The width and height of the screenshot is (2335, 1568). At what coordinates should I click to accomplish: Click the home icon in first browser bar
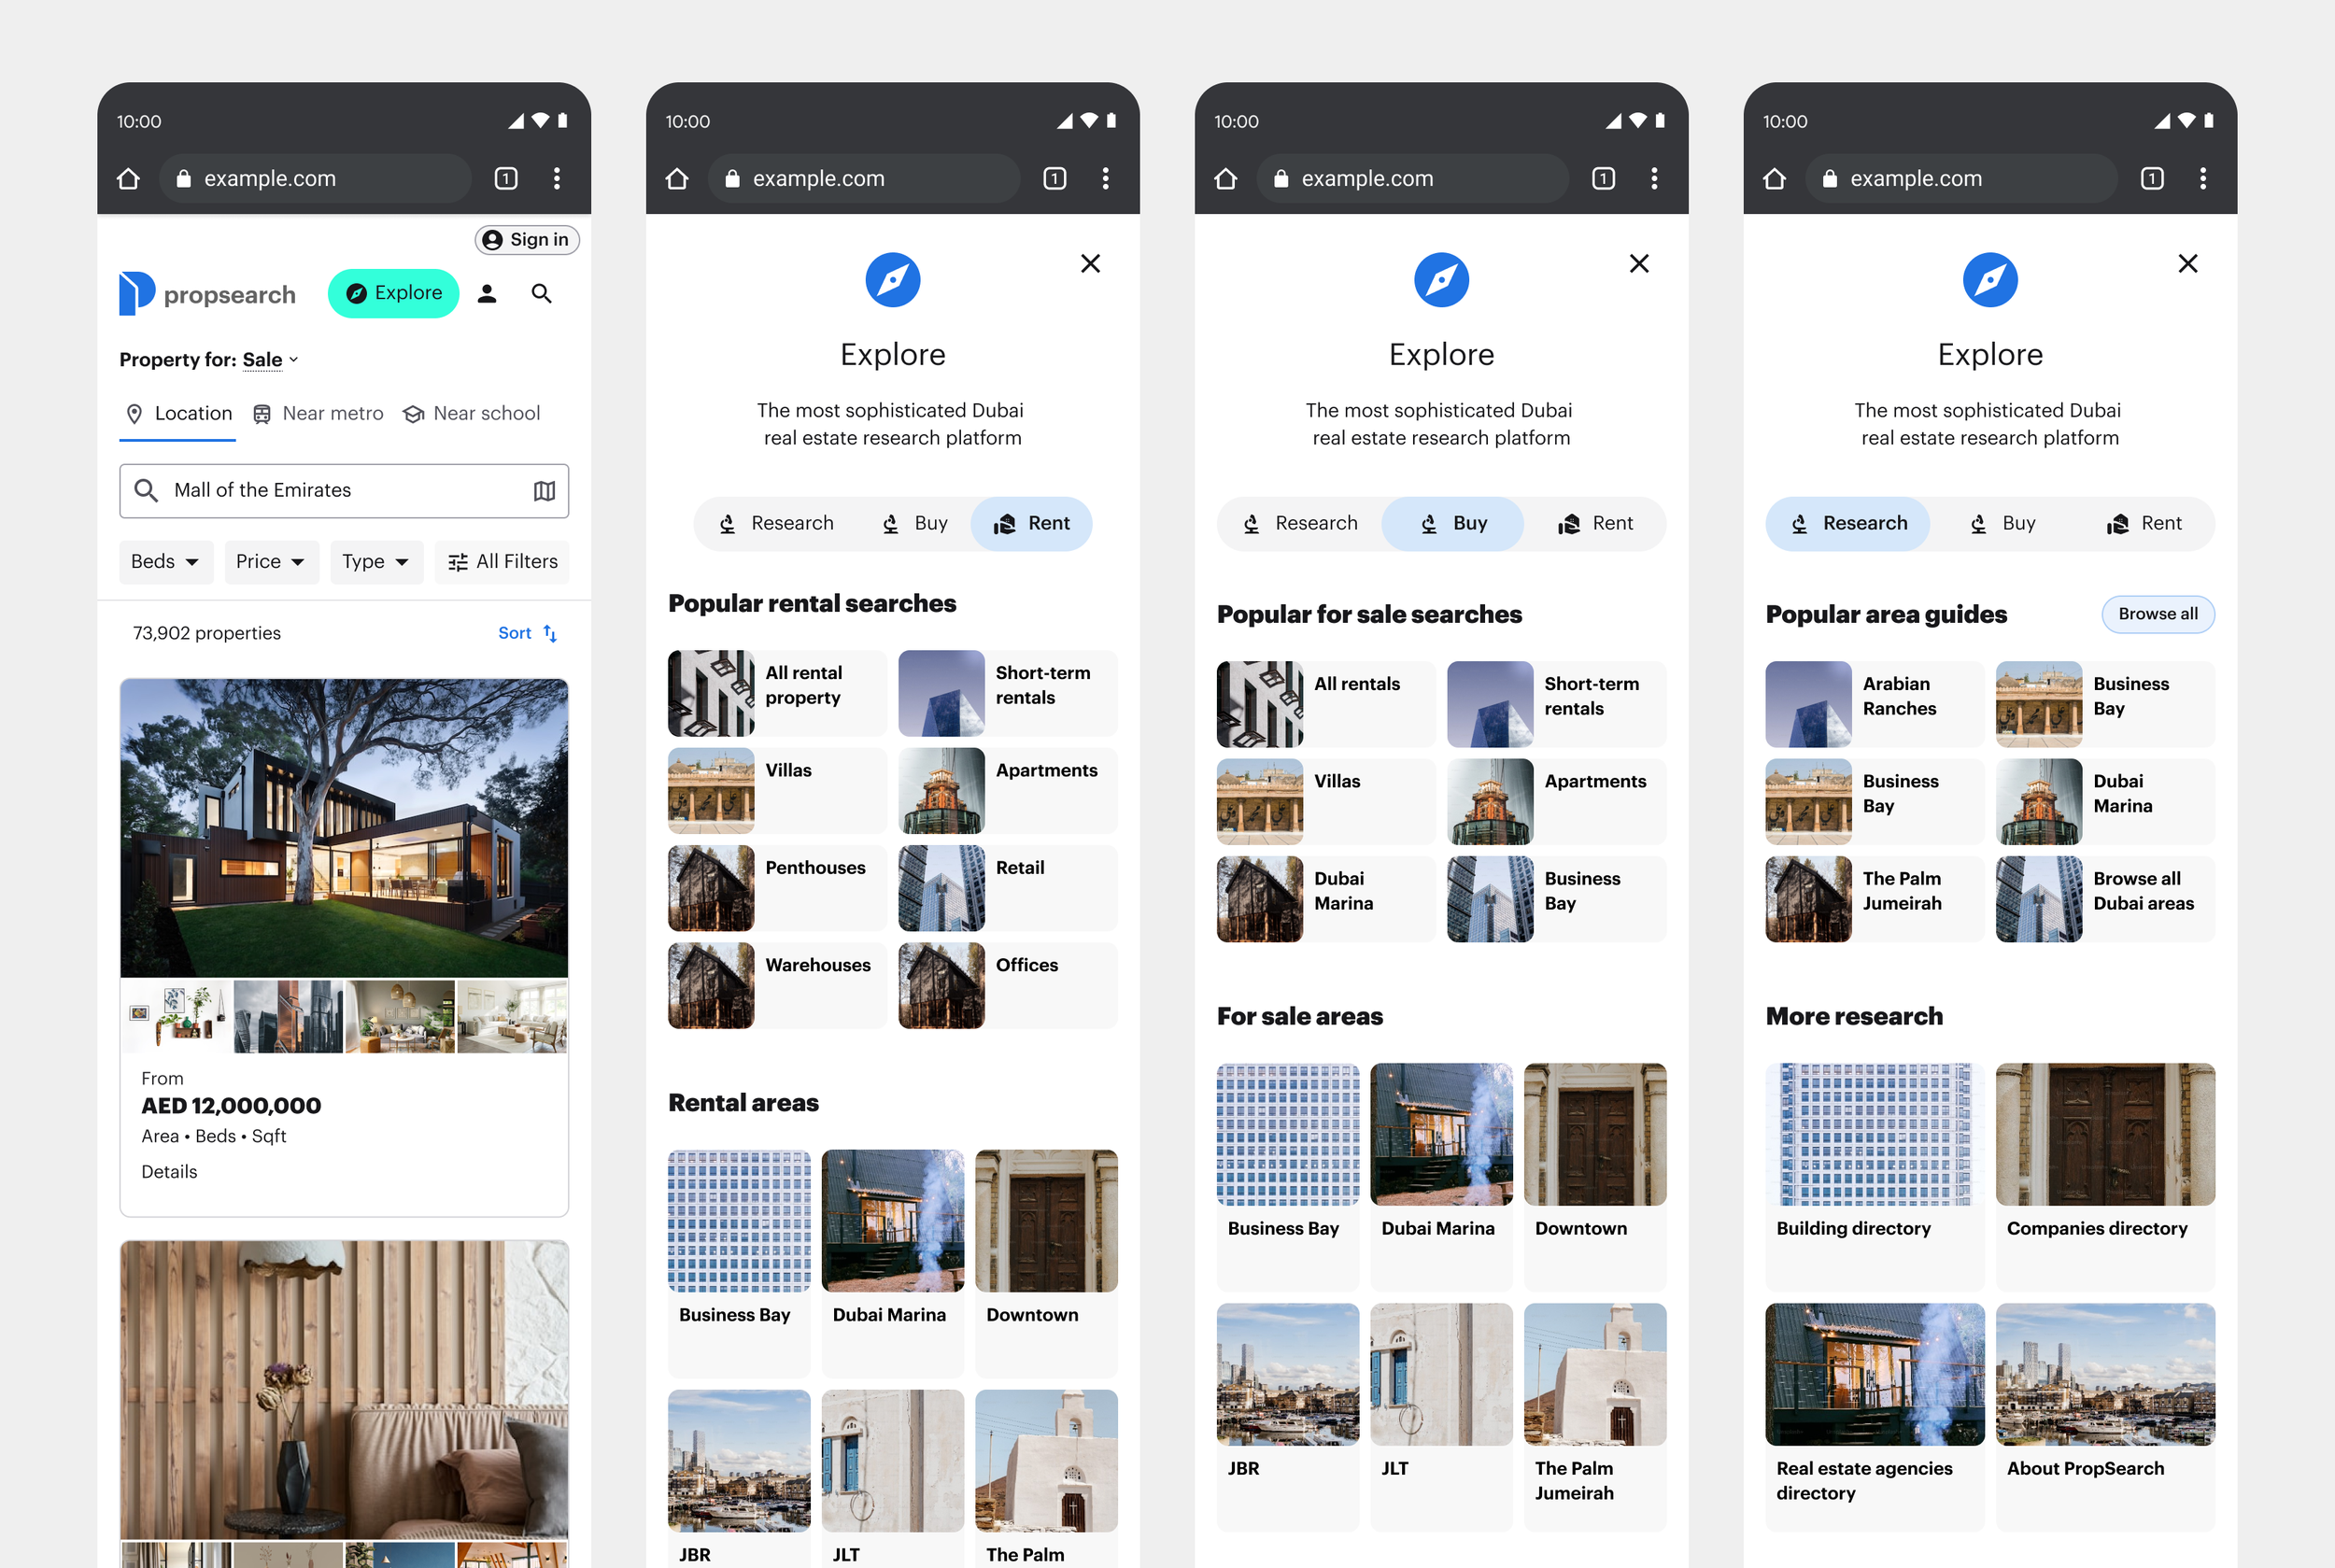(128, 178)
